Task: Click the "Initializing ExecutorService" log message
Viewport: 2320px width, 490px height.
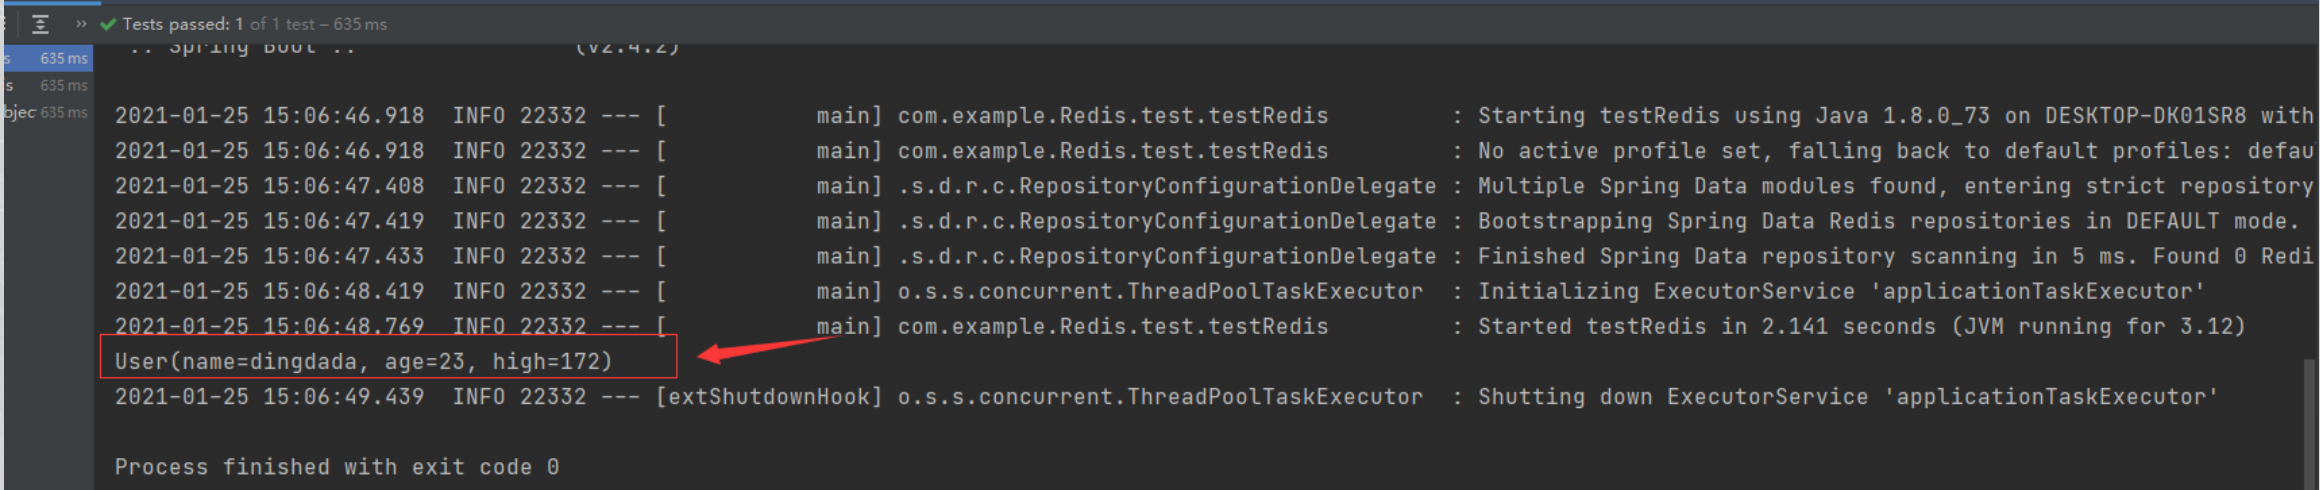Action: (x=1840, y=291)
